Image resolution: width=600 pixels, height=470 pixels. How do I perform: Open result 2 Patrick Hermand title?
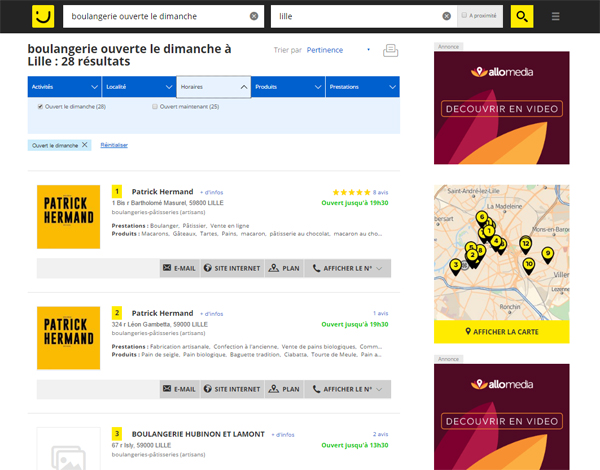[162, 313]
